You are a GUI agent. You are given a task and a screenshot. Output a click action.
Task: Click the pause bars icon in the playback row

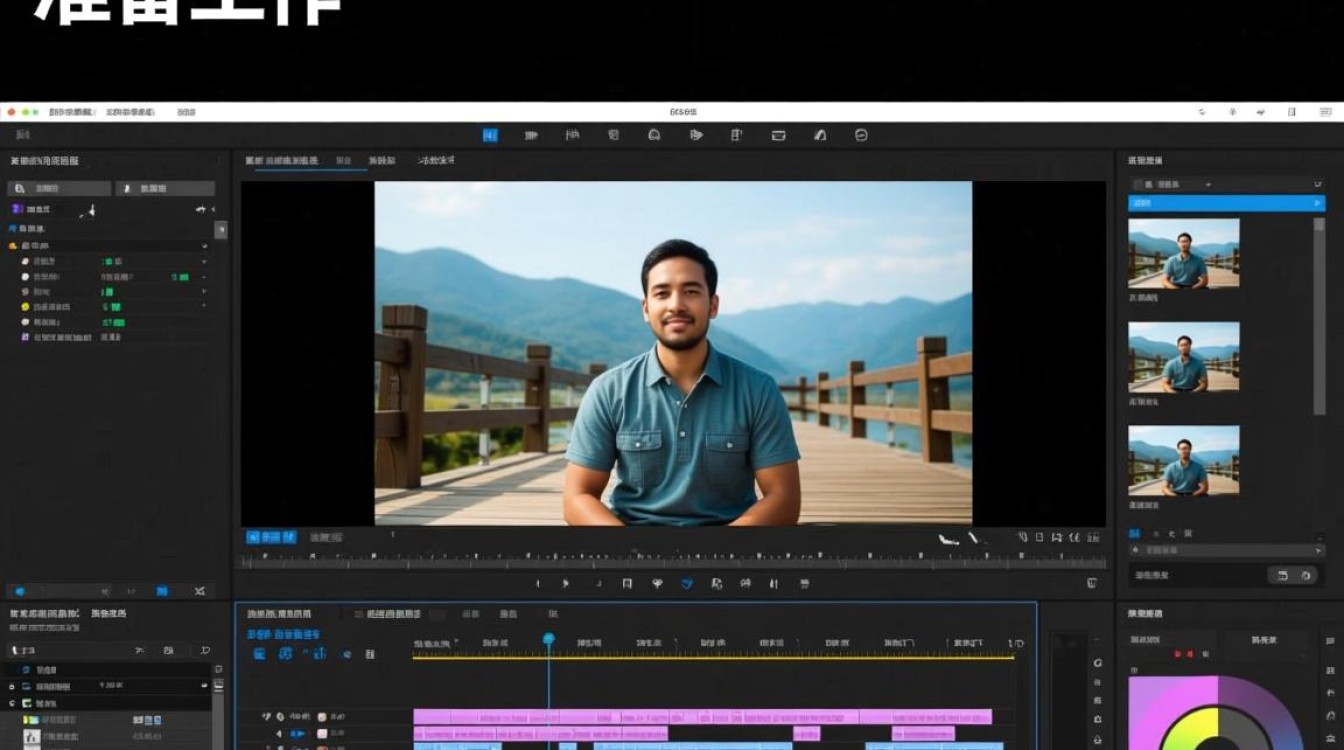coord(773,583)
